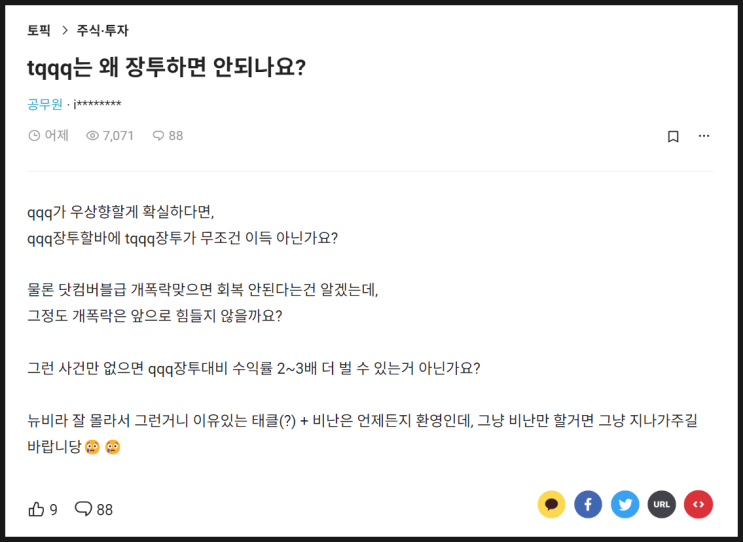Click the breadcrumb chevron arrow separator
The image size is (743, 542).
65,30
